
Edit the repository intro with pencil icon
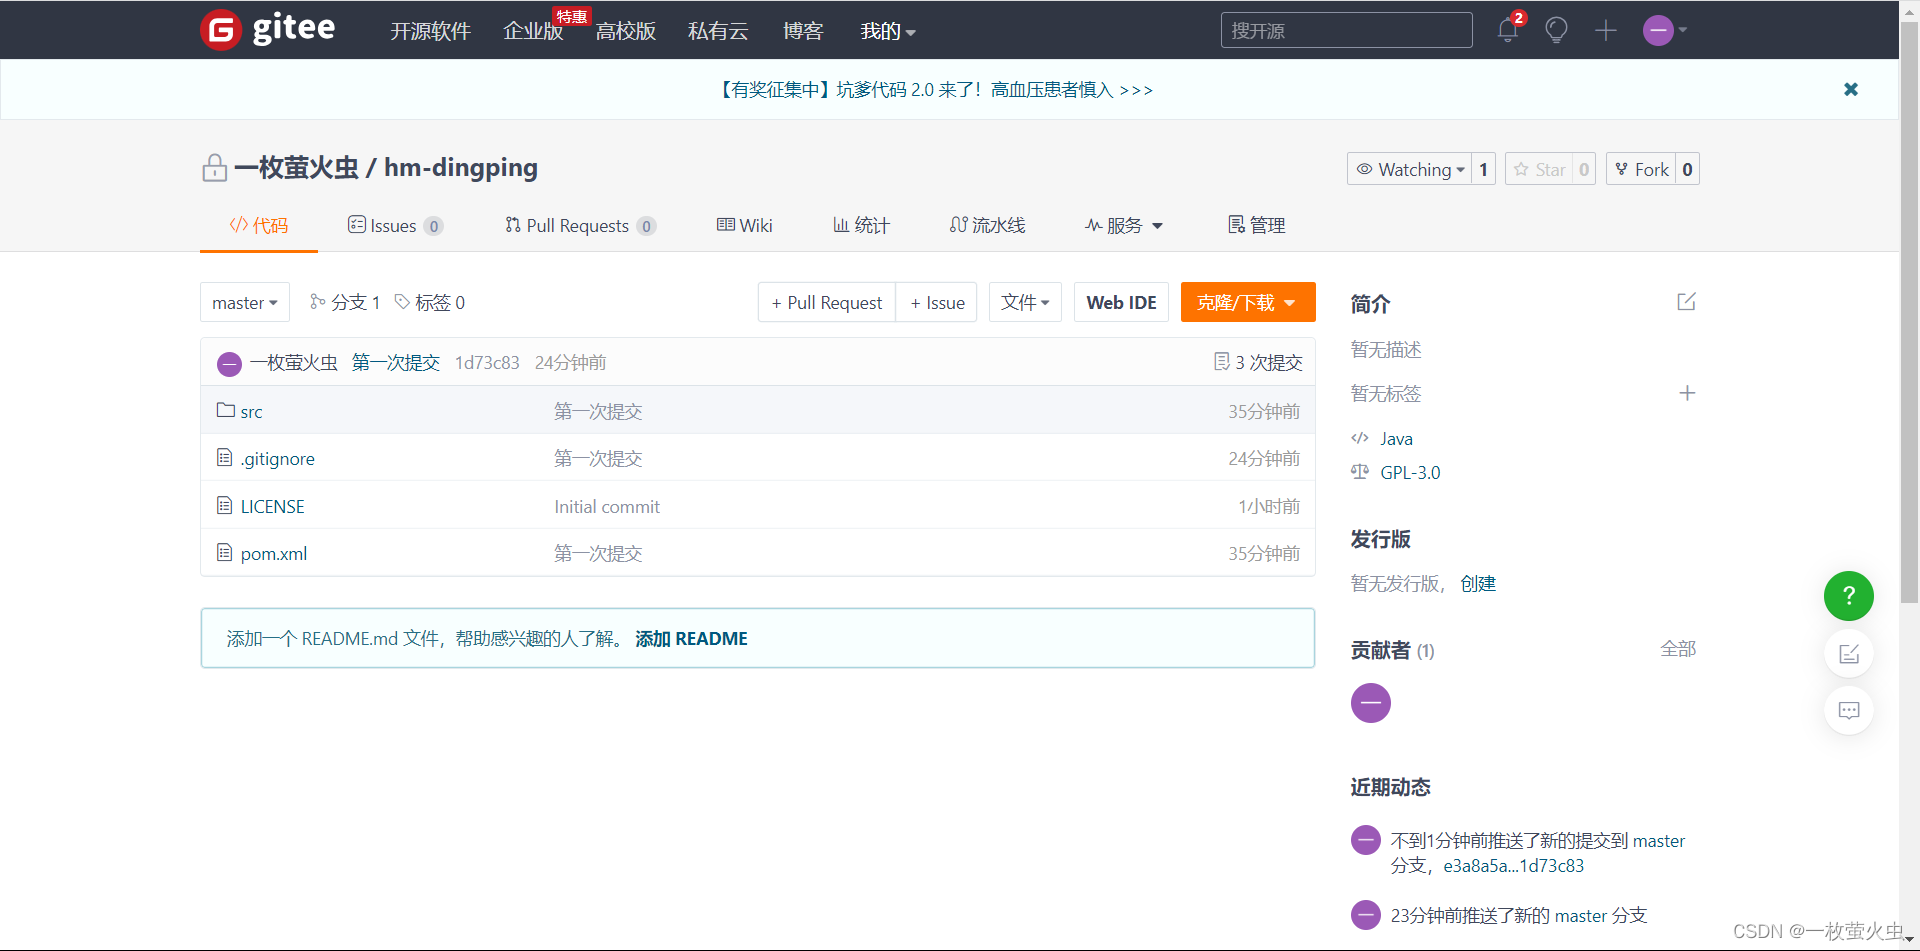pyautogui.click(x=1686, y=302)
